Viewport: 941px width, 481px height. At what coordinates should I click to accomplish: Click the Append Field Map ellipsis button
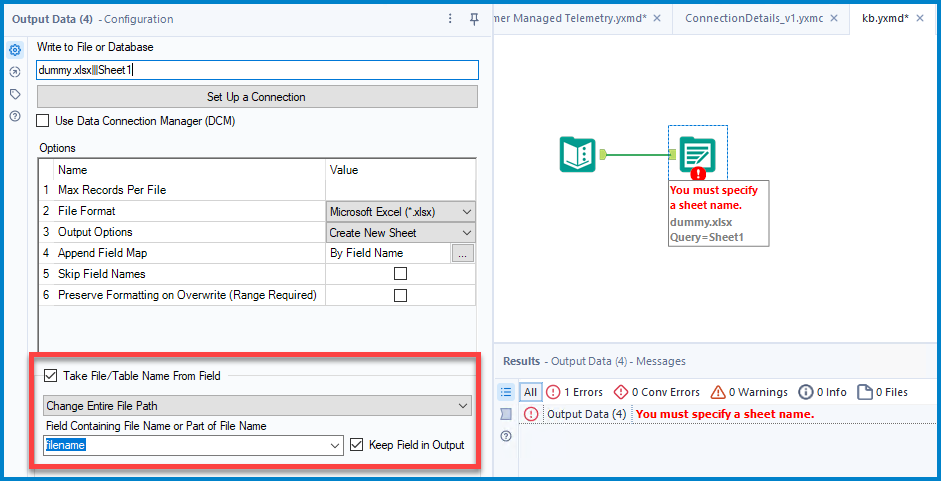pyautogui.click(x=462, y=254)
